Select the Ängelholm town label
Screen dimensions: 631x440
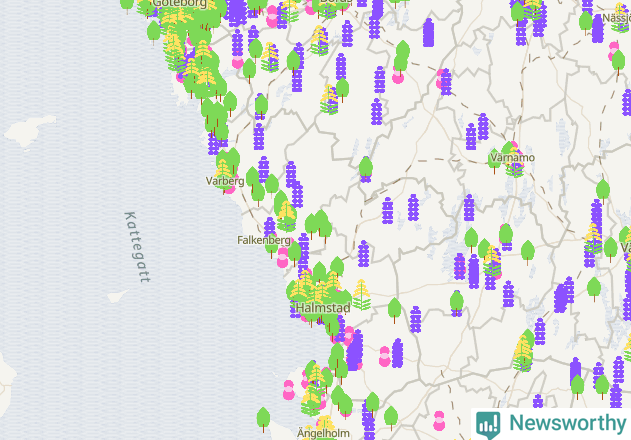coord(323,434)
